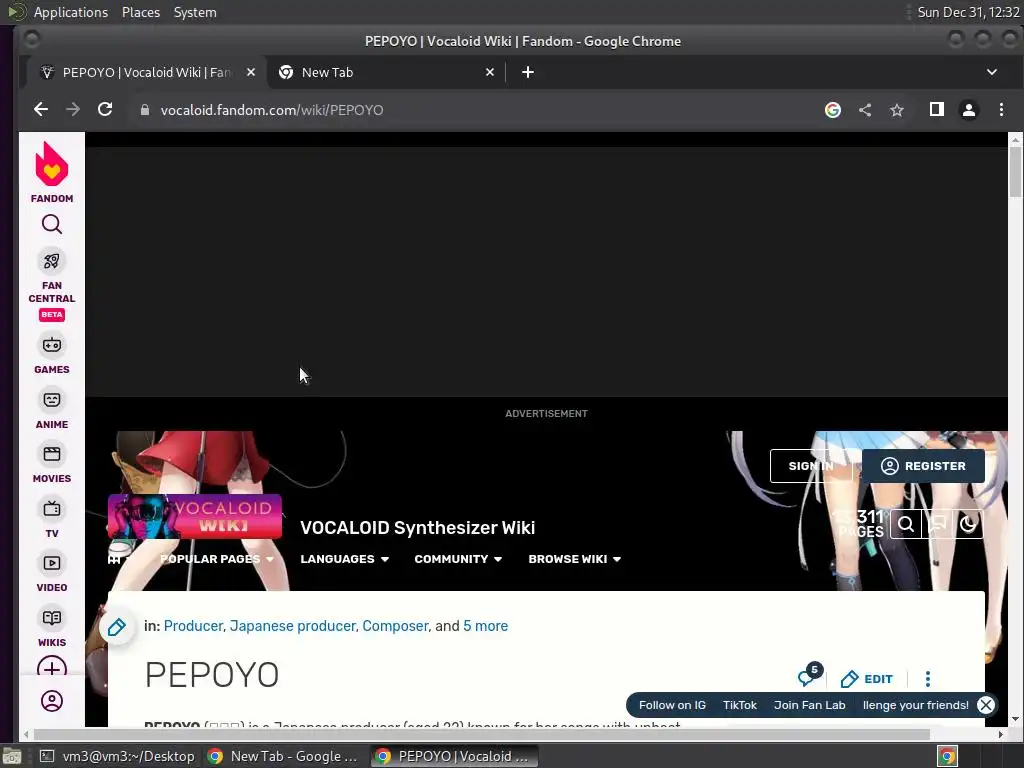Click Follow on IG link
Image resolution: width=1024 pixels, height=768 pixels.
click(672, 705)
